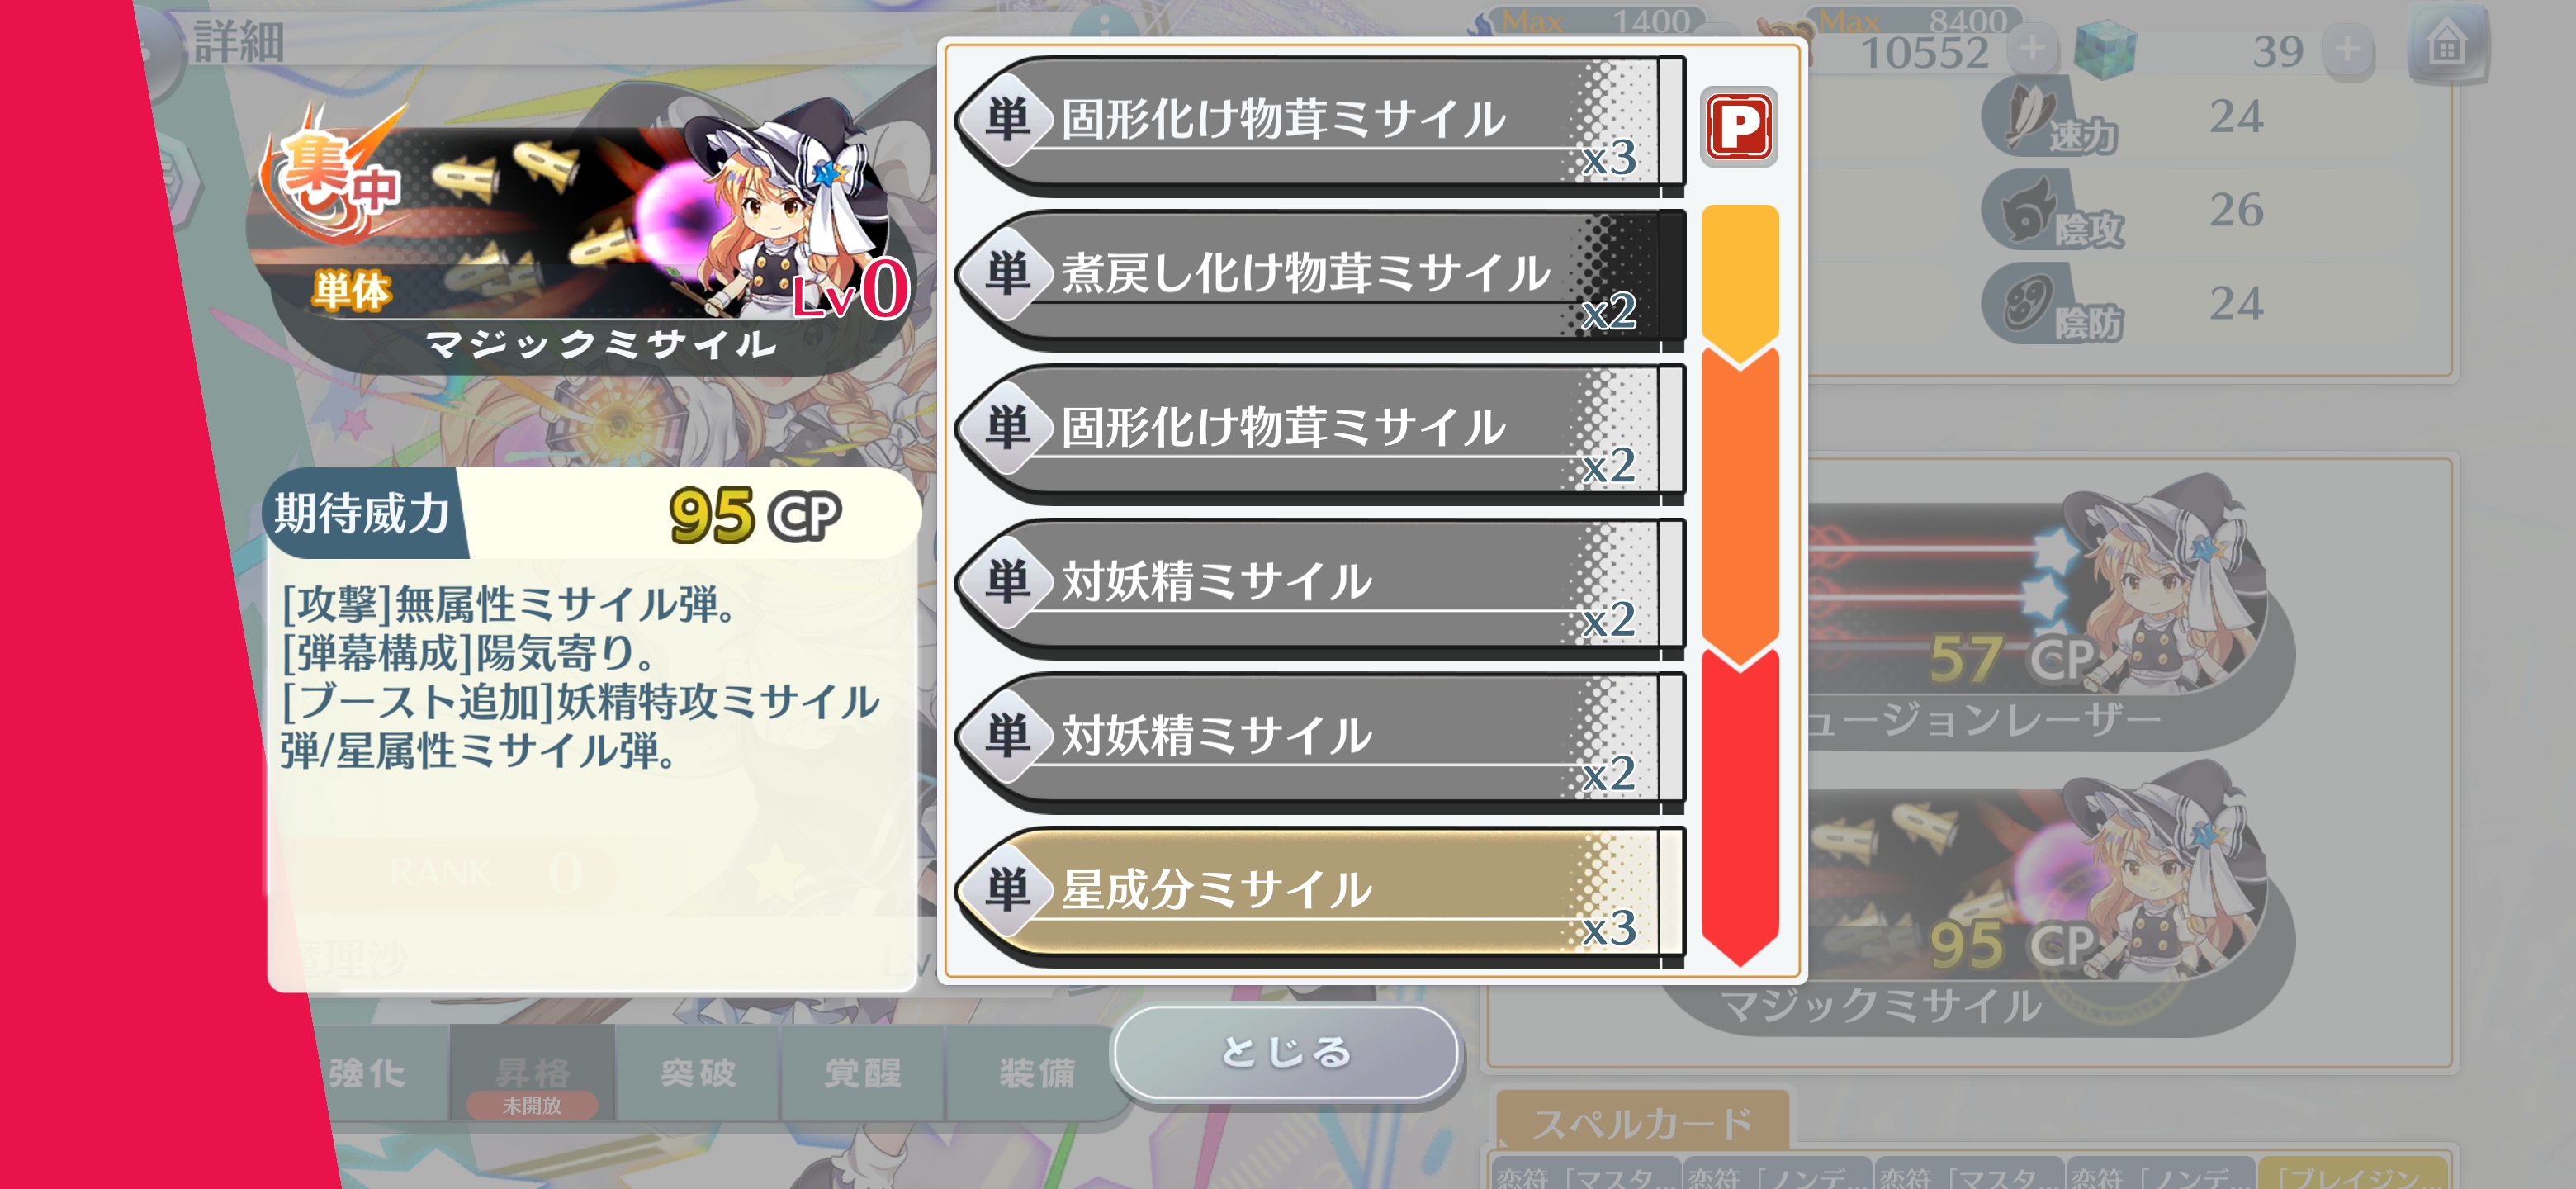Image resolution: width=2576 pixels, height=1189 pixels.
Task: Click the yellow boost level segment
Action: 1739,280
